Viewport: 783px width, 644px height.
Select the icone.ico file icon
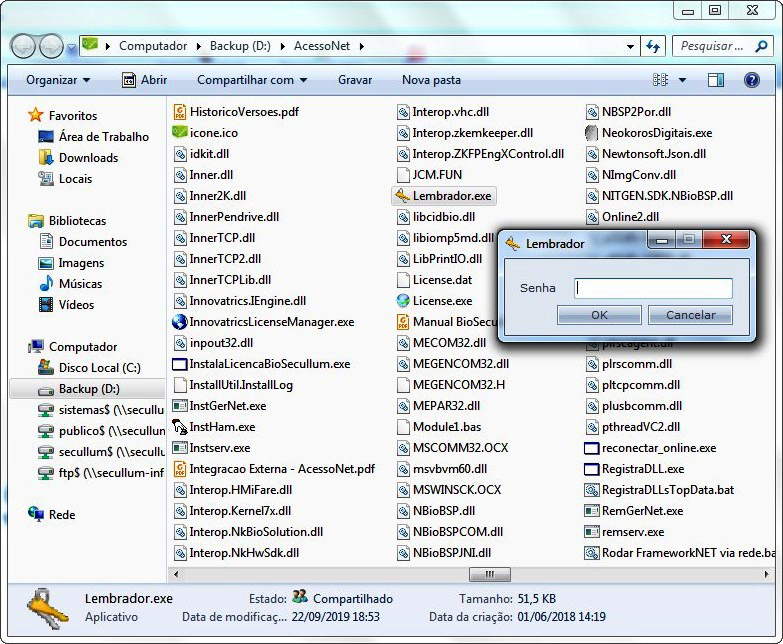(x=180, y=133)
